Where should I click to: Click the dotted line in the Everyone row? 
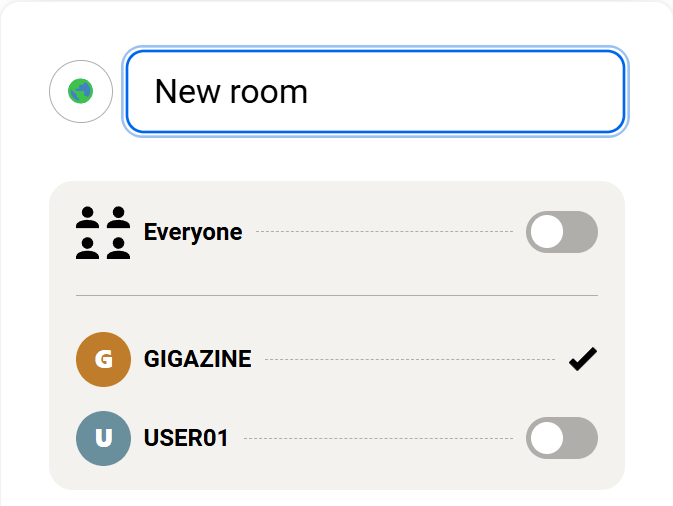pos(385,232)
